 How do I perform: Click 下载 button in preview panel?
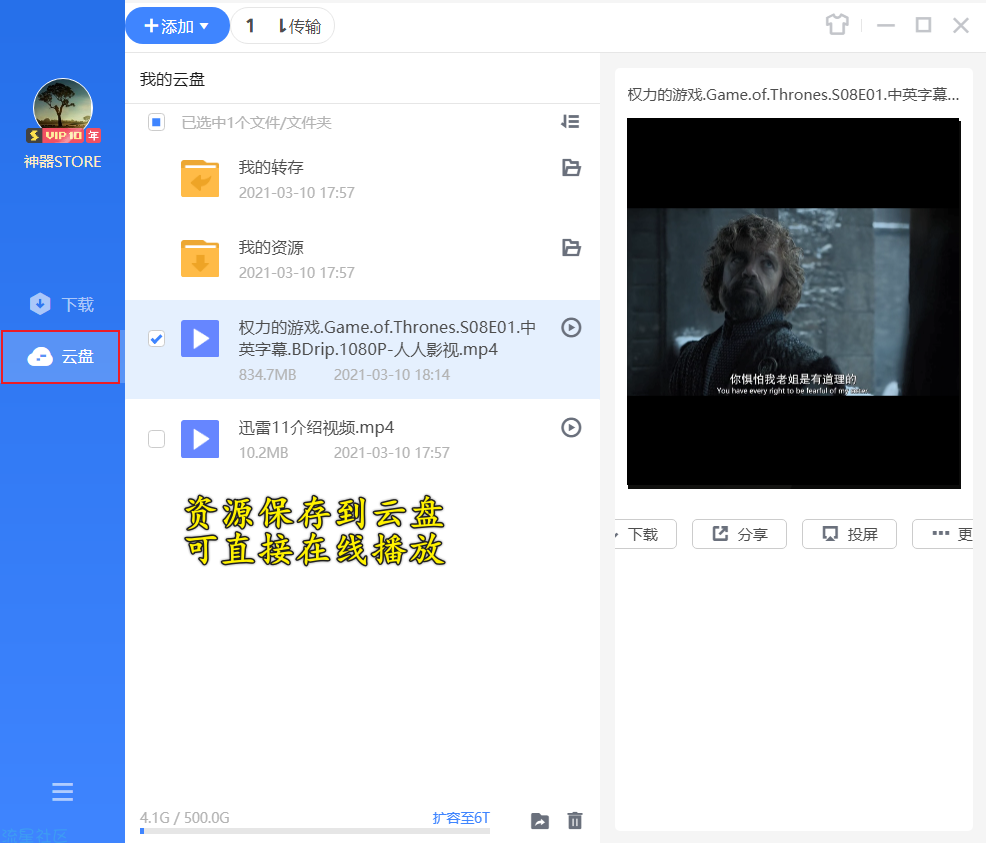pyautogui.click(x=645, y=534)
